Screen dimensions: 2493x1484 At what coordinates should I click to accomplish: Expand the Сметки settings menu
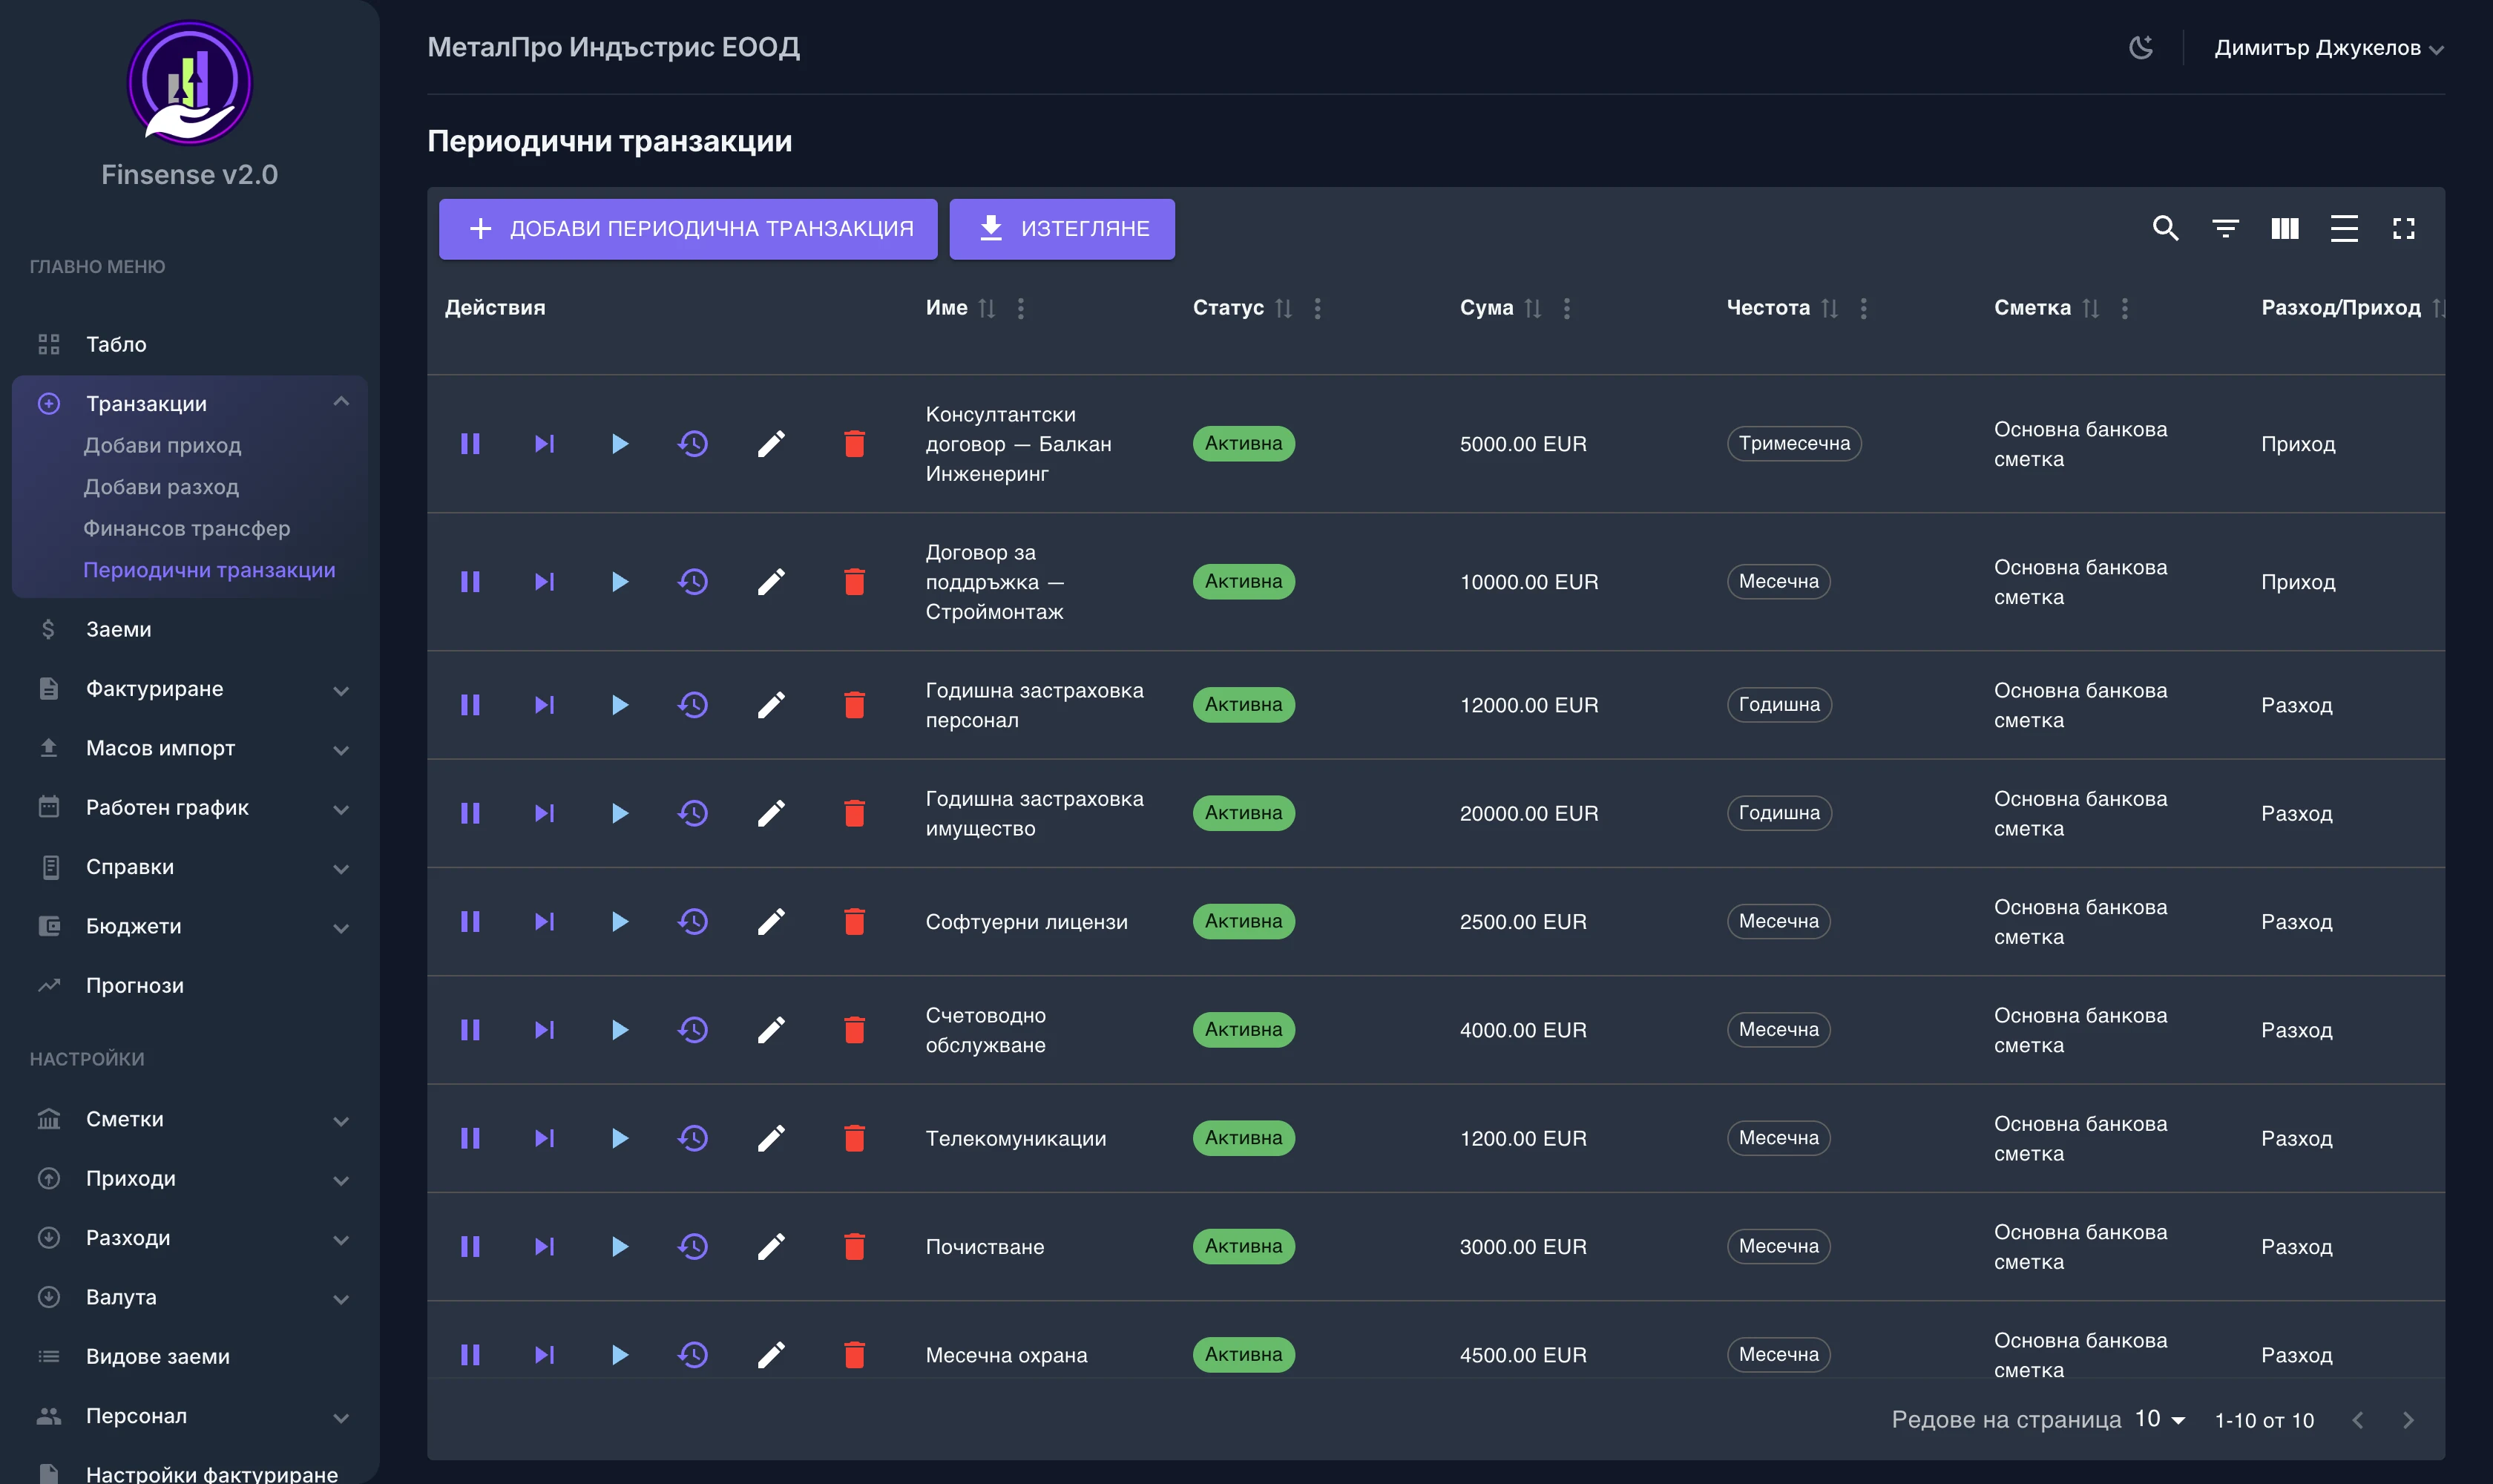(190, 1119)
